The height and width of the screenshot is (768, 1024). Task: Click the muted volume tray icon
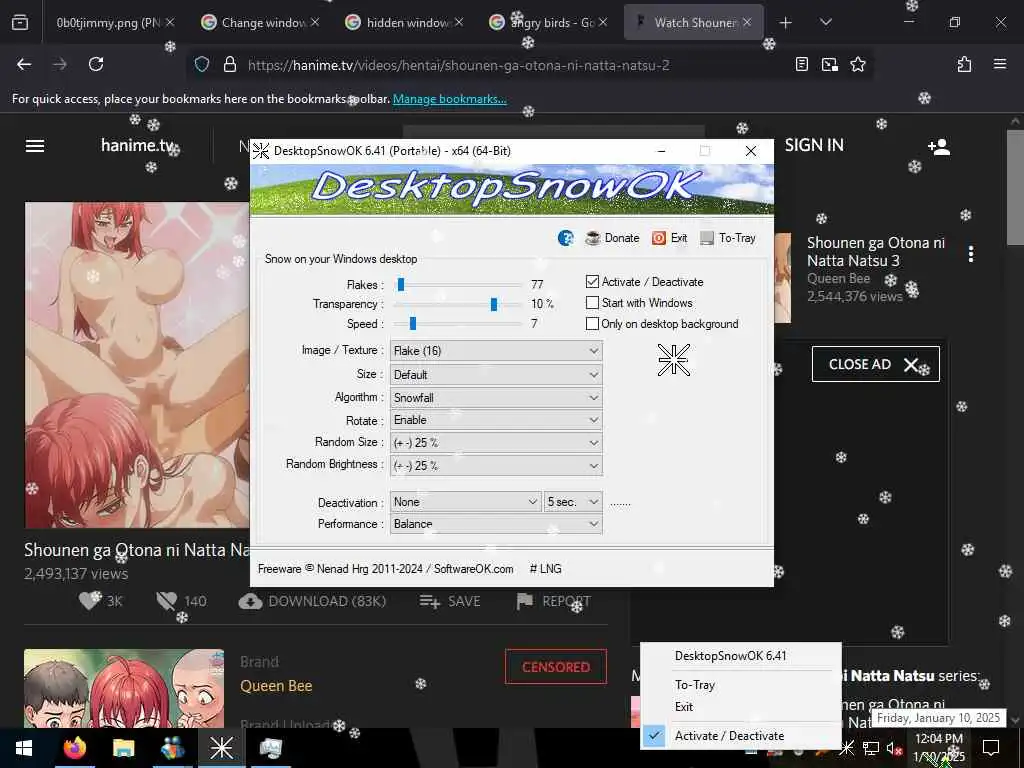[893, 748]
